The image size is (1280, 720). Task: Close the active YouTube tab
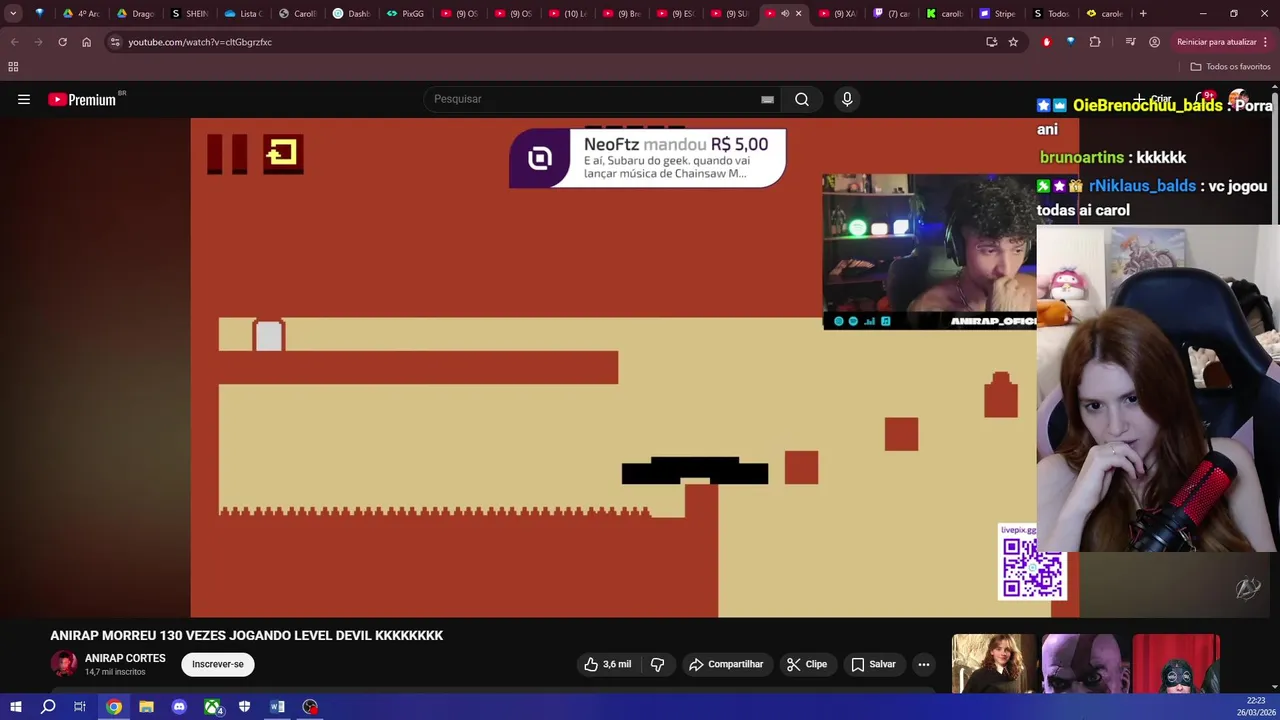pyautogui.click(x=798, y=14)
